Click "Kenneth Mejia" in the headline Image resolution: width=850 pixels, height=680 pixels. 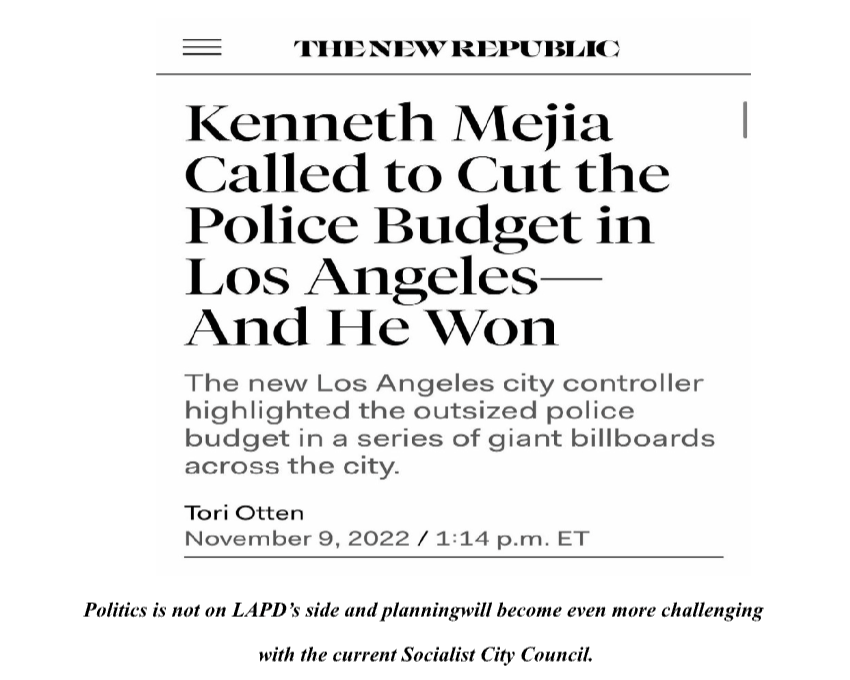(x=398, y=124)
